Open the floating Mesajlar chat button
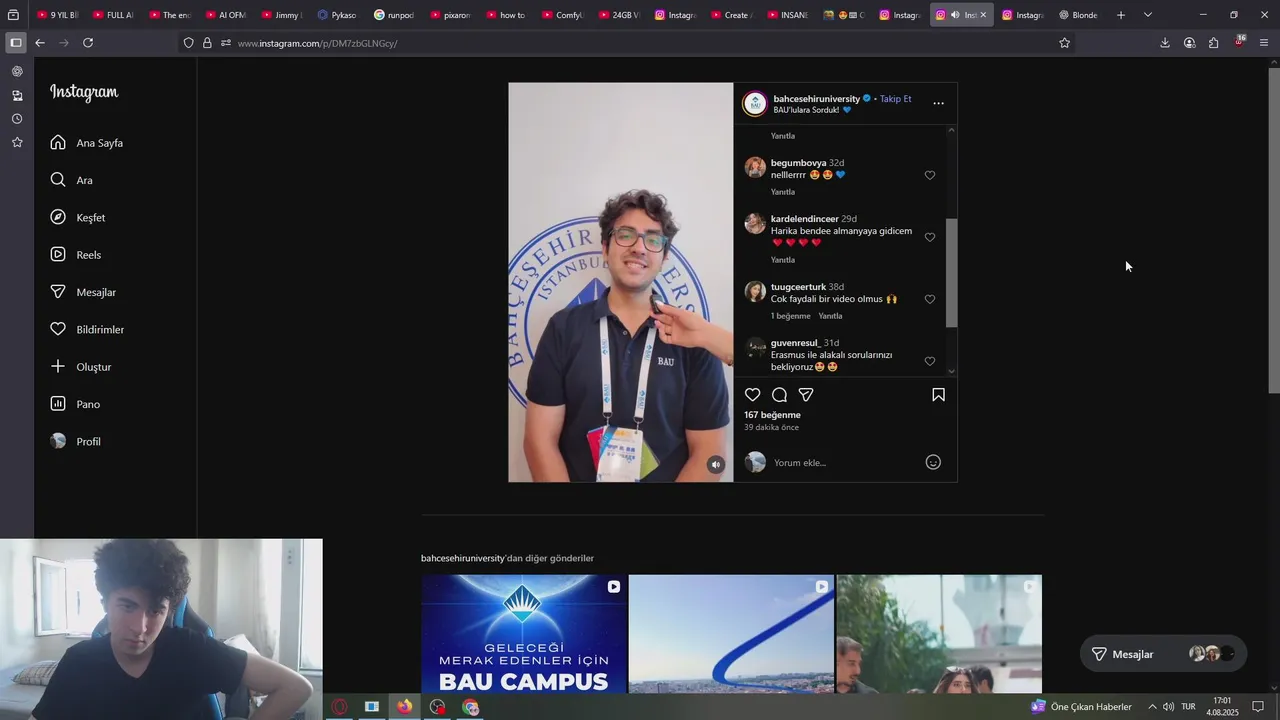This screenshot has width=1280, height=720. pos(1163,654)
